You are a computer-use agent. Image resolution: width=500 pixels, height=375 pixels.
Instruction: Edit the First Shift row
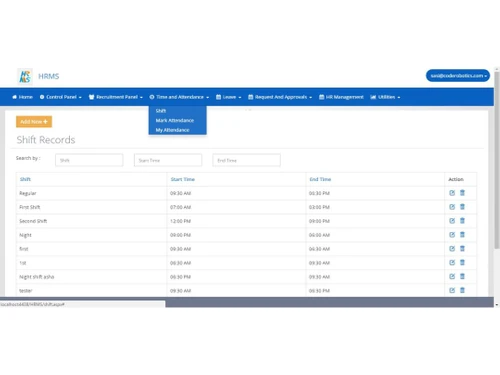(x=452, y=207)
